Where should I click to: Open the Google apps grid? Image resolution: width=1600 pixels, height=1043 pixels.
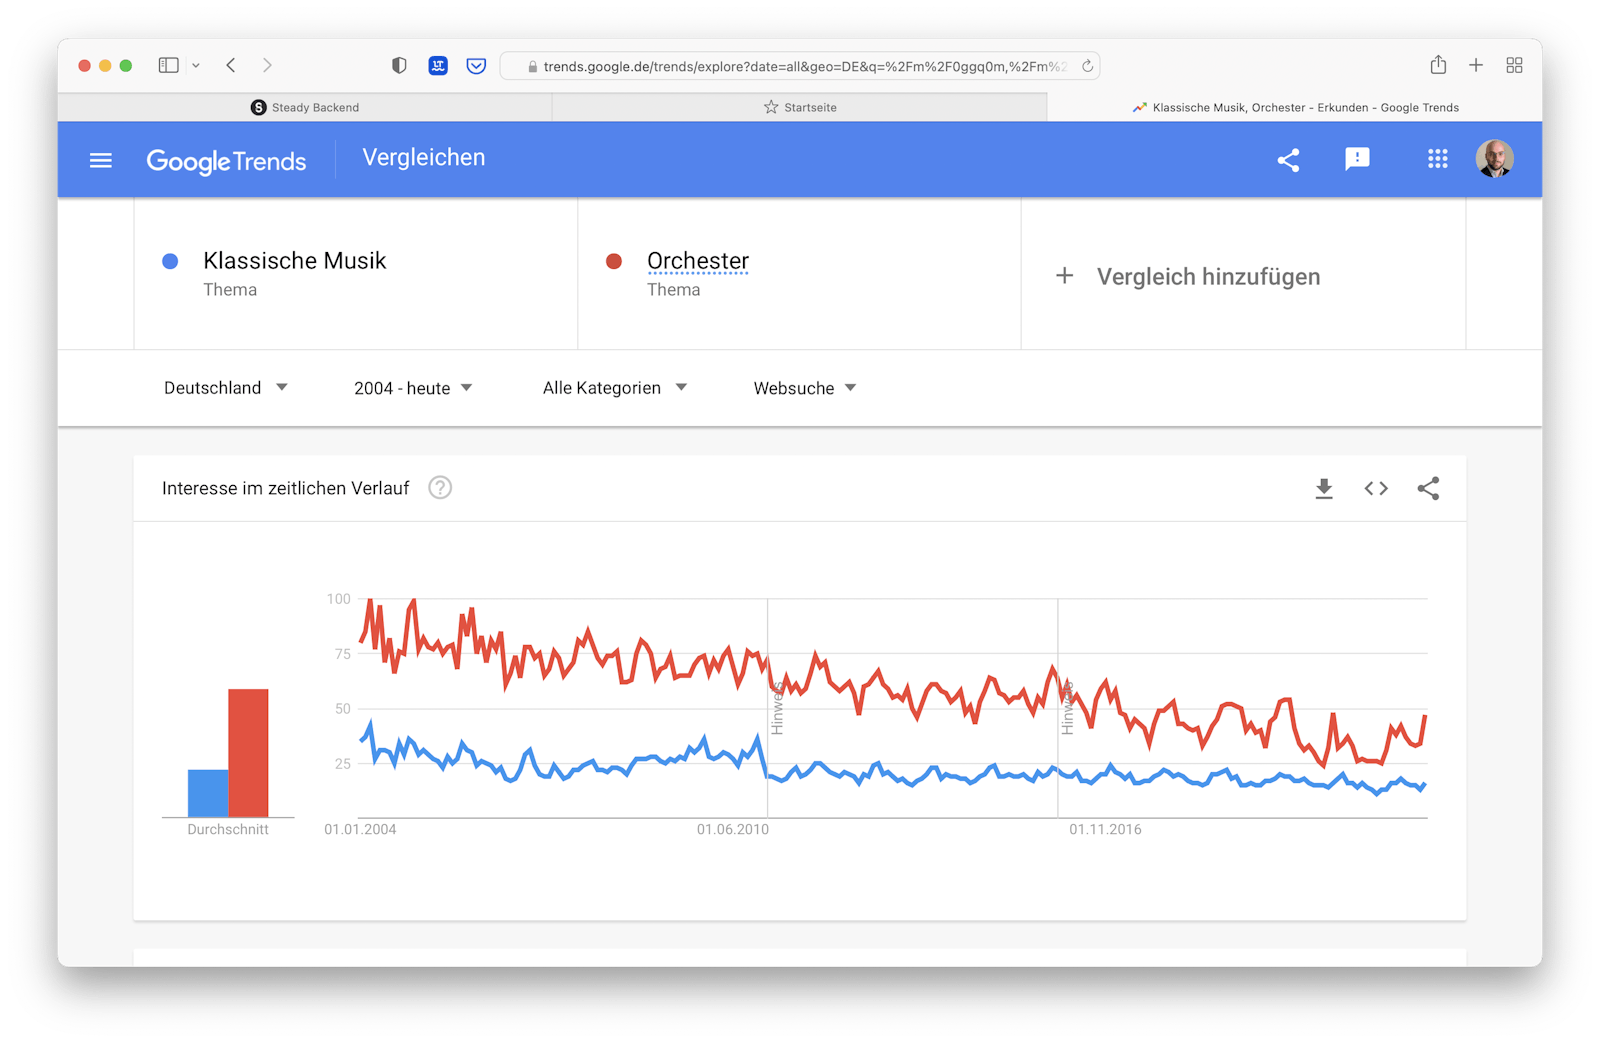(1437, 159)
